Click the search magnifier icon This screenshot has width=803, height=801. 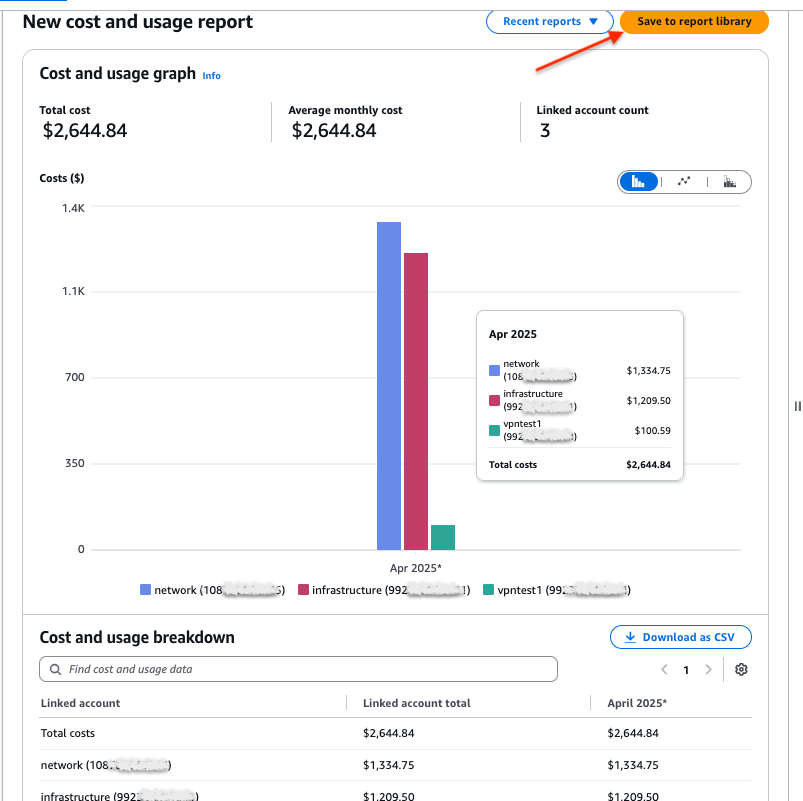(x=55, y=669)
